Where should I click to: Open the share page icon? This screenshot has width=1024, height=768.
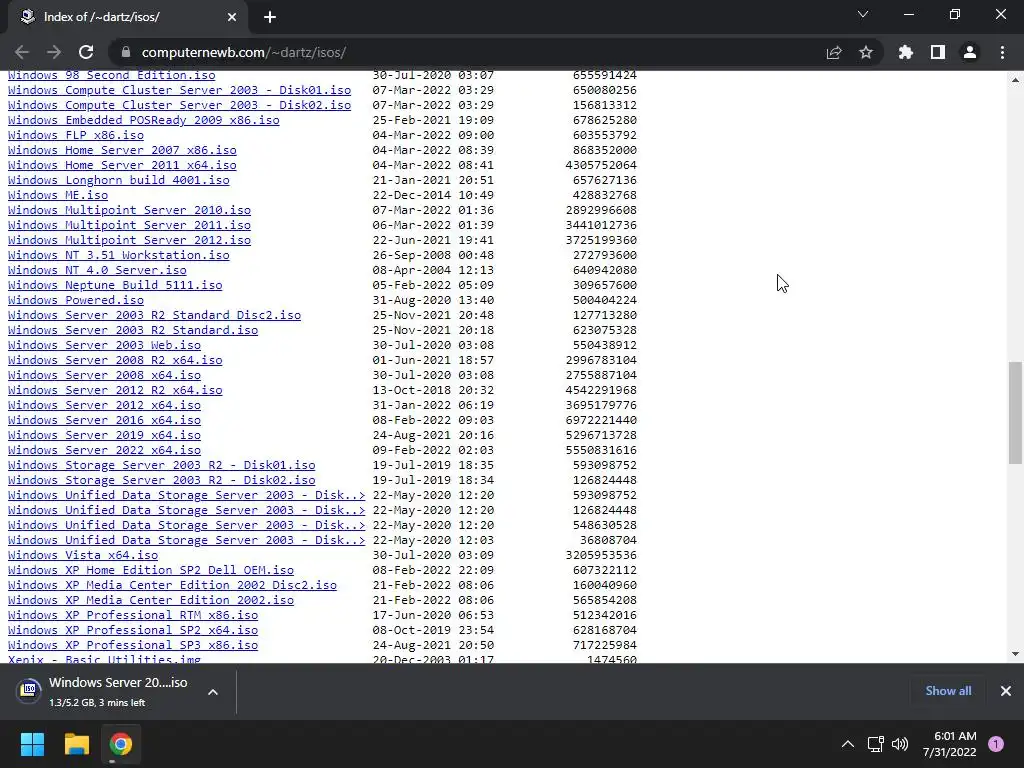pyautogui.click(x=834, y=52)
